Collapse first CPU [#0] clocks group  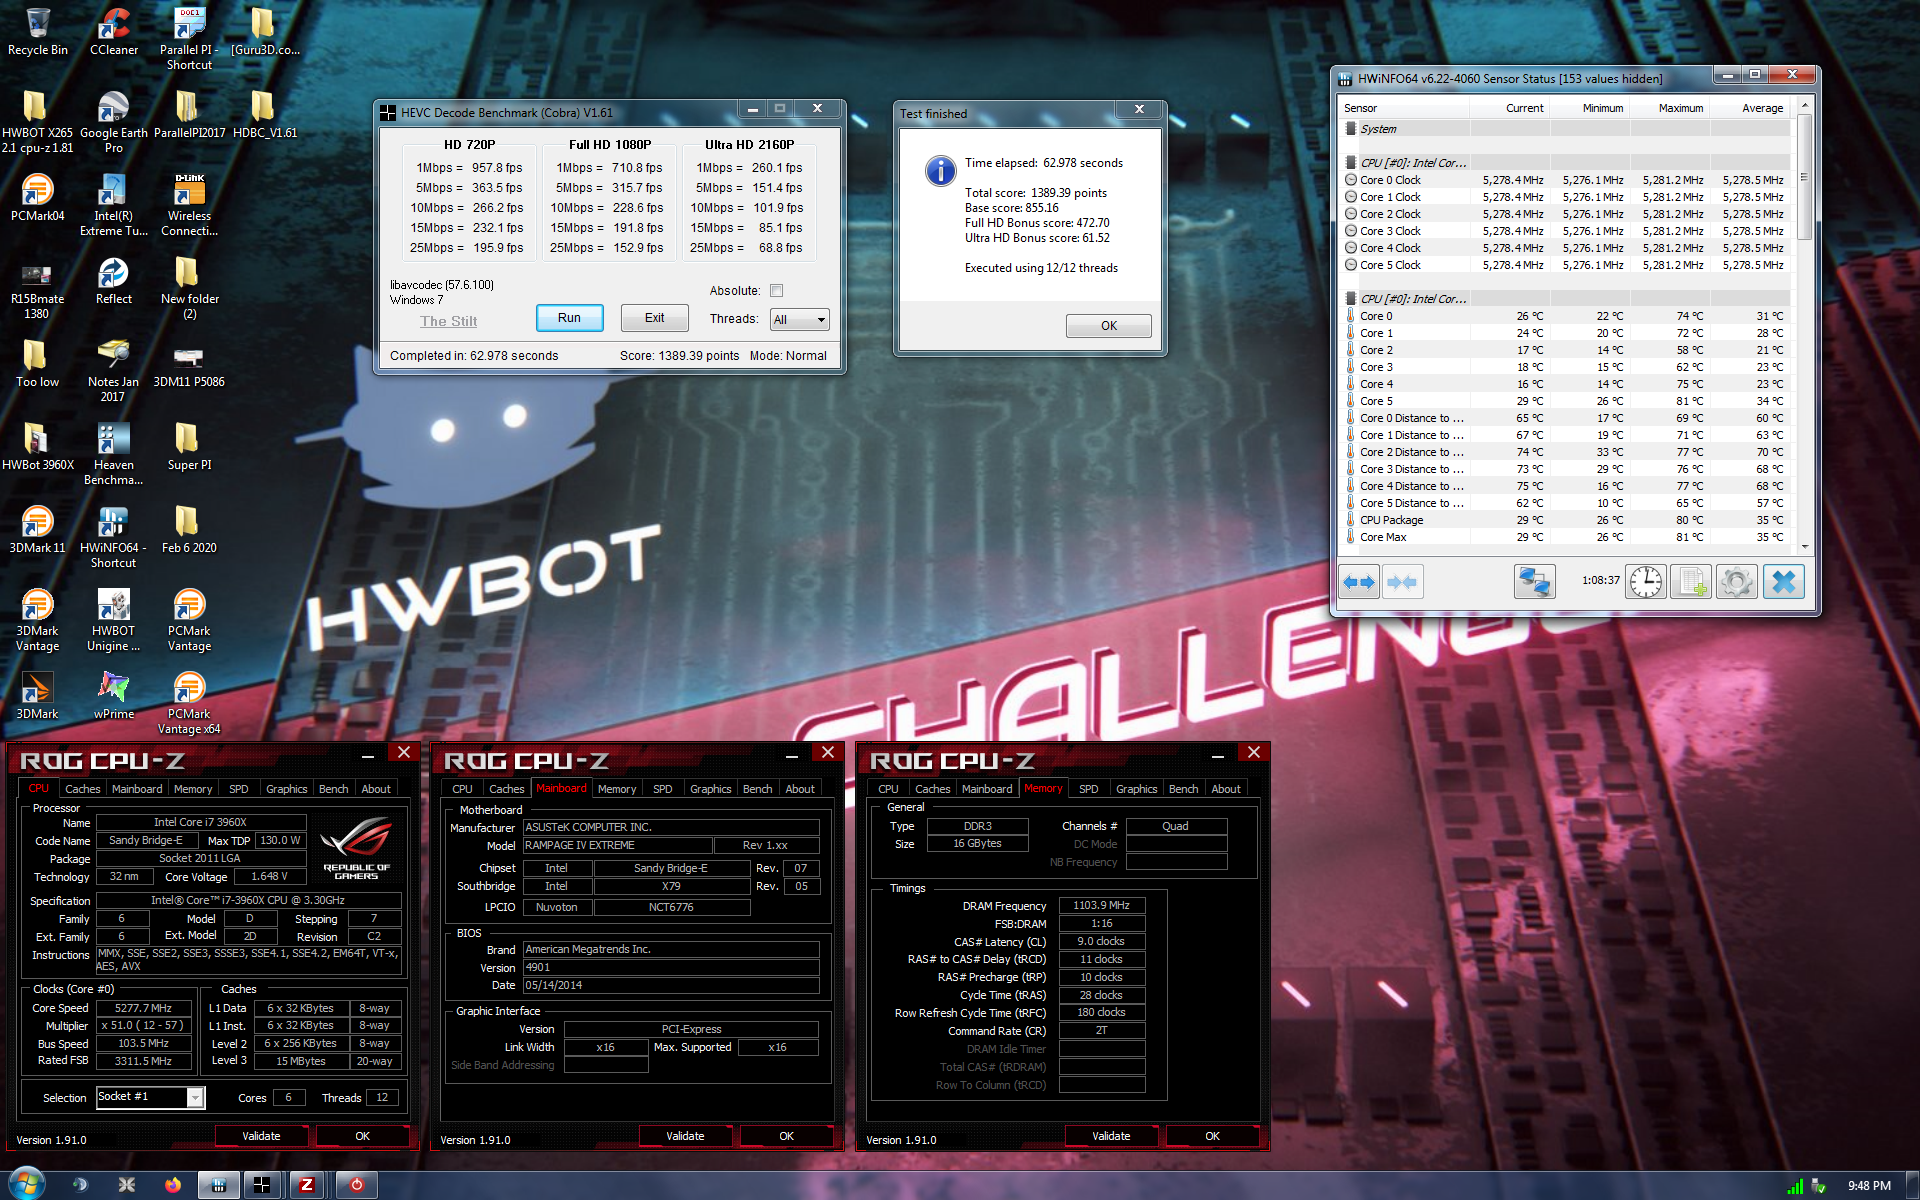click(1351, 163)
